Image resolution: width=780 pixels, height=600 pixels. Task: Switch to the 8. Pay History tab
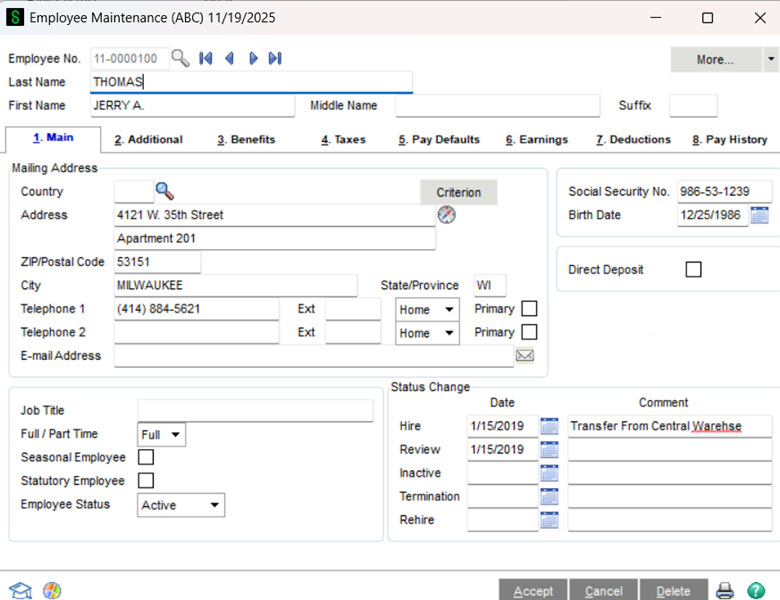point(729,139)
